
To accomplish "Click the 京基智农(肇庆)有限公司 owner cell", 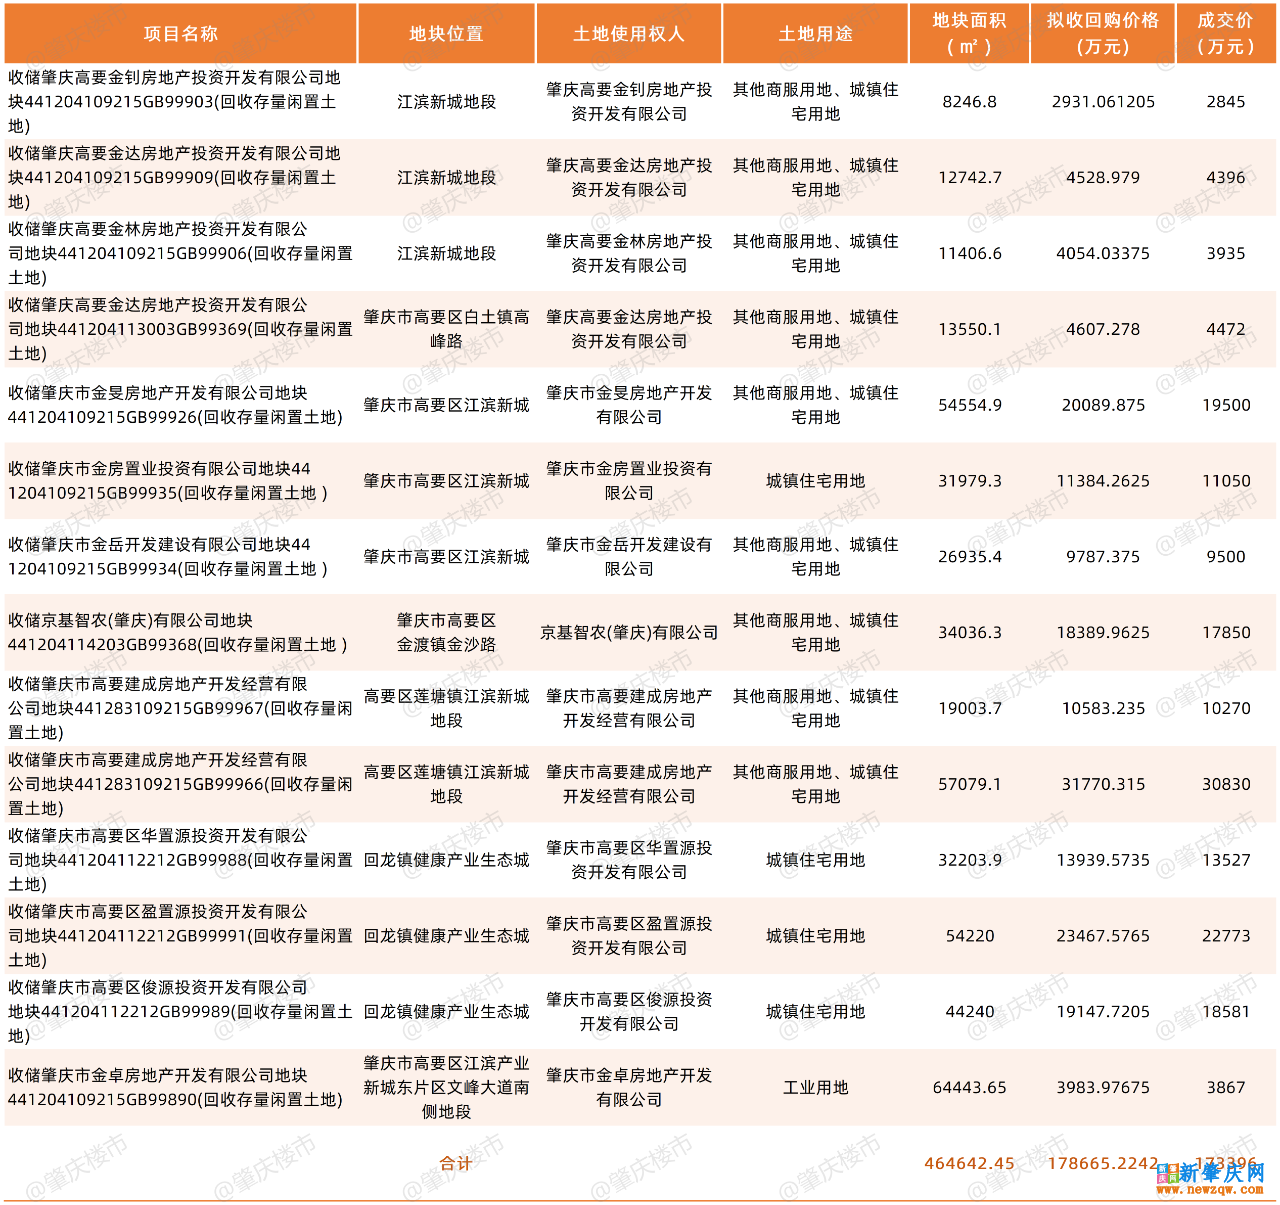I will coord(629,632).
